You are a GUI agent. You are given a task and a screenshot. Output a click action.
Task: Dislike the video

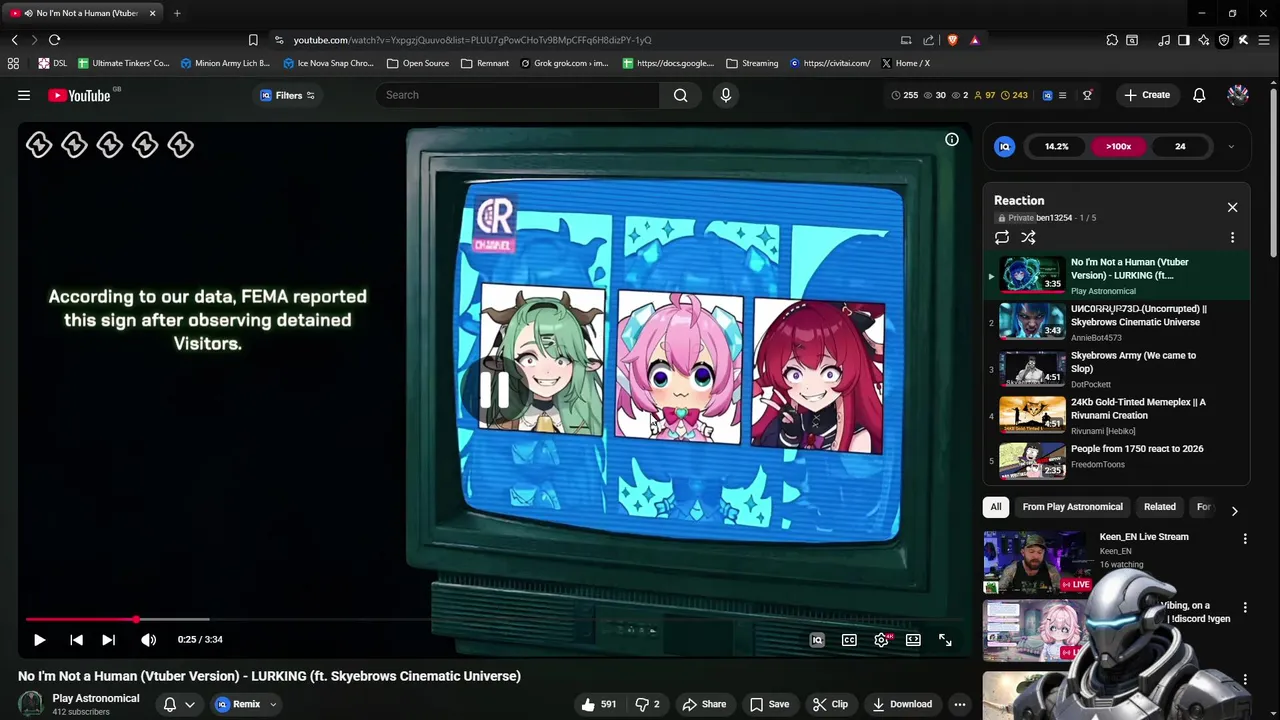pyautogui.click(x=648, y=704)
